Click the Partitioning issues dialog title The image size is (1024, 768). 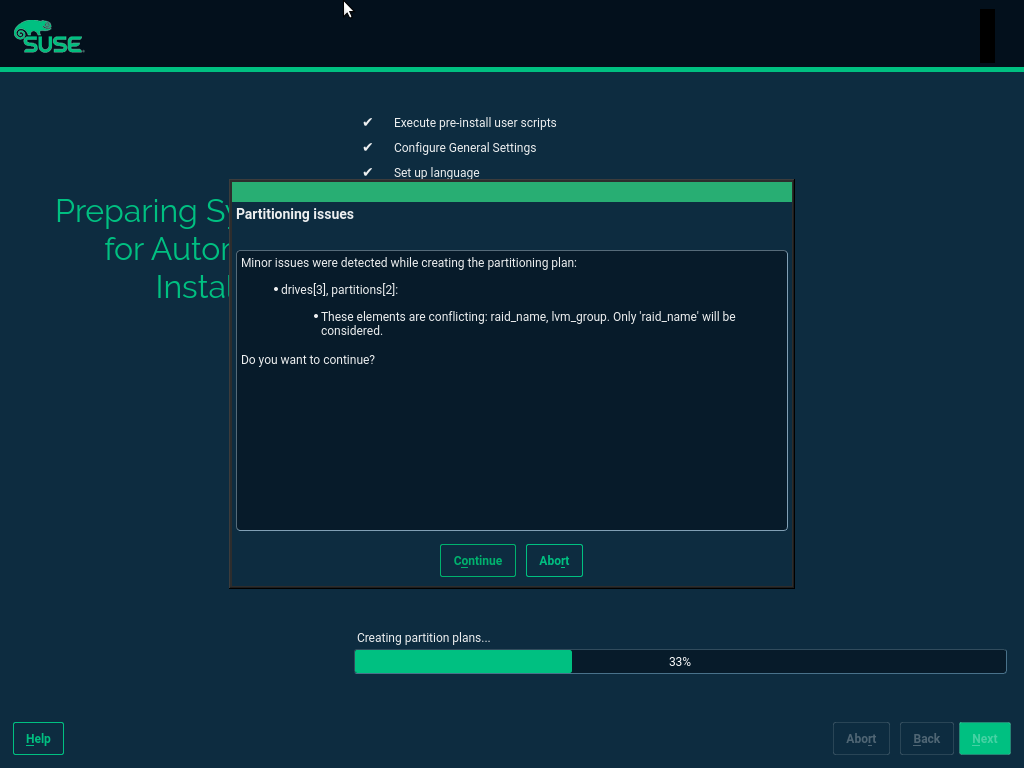(x=295, y=214)
